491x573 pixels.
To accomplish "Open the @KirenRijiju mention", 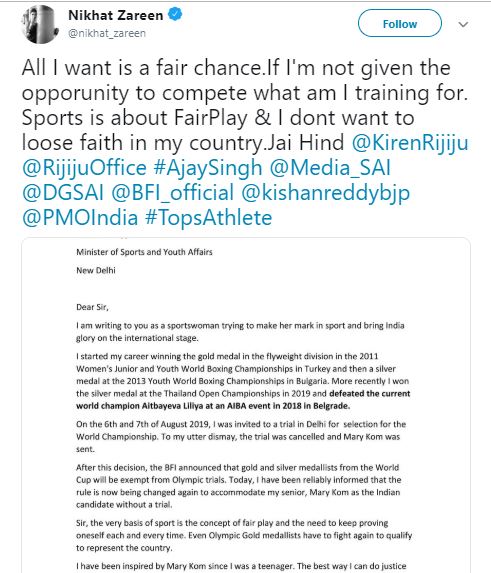I will point(410,142).
